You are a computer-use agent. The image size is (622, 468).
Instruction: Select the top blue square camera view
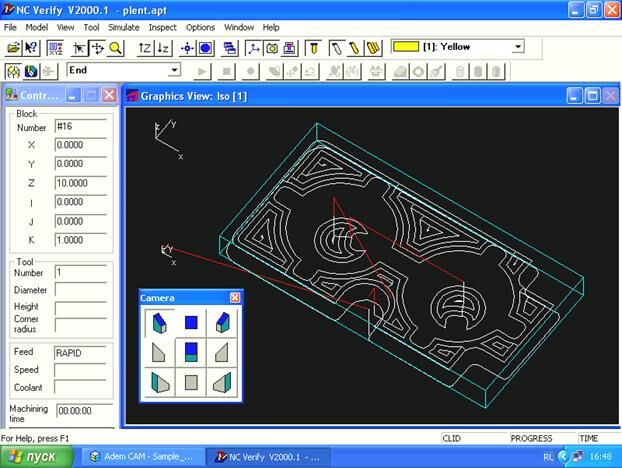pos(191,322)
